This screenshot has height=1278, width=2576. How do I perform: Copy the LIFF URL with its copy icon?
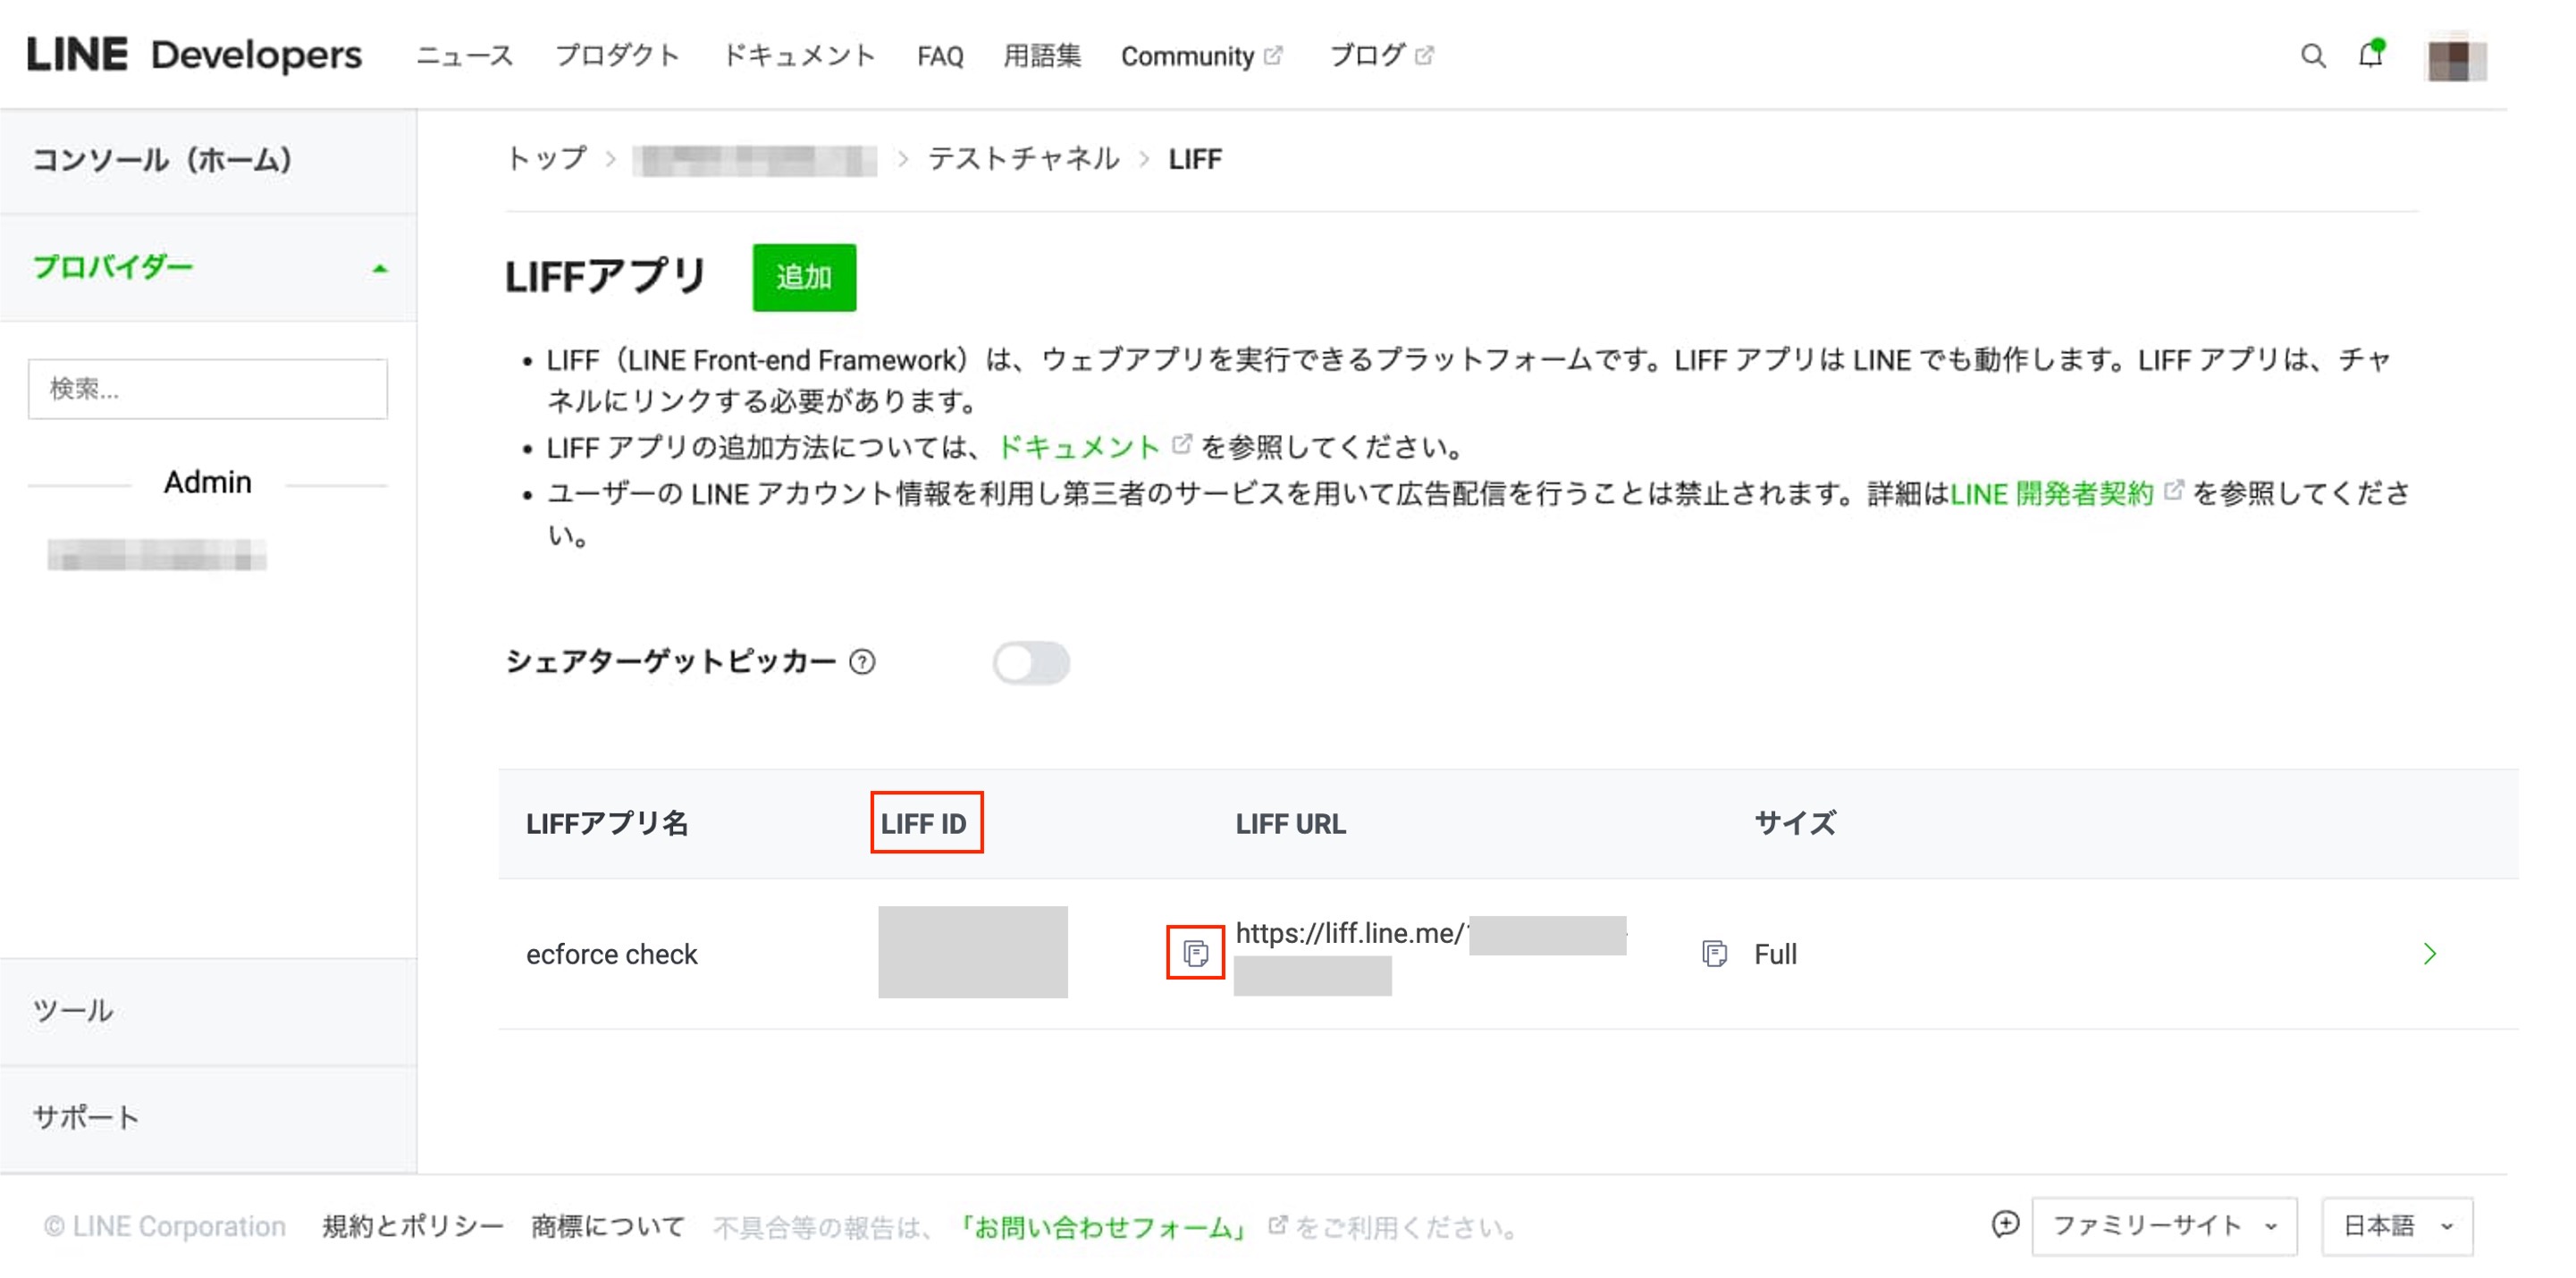tap(1714, 954)
